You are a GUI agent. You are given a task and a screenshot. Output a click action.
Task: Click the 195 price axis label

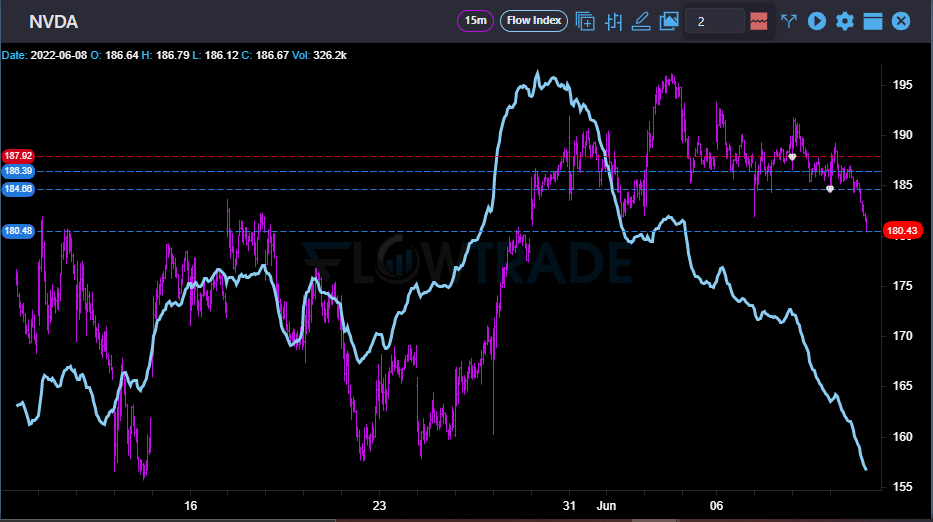click(902, 85)
